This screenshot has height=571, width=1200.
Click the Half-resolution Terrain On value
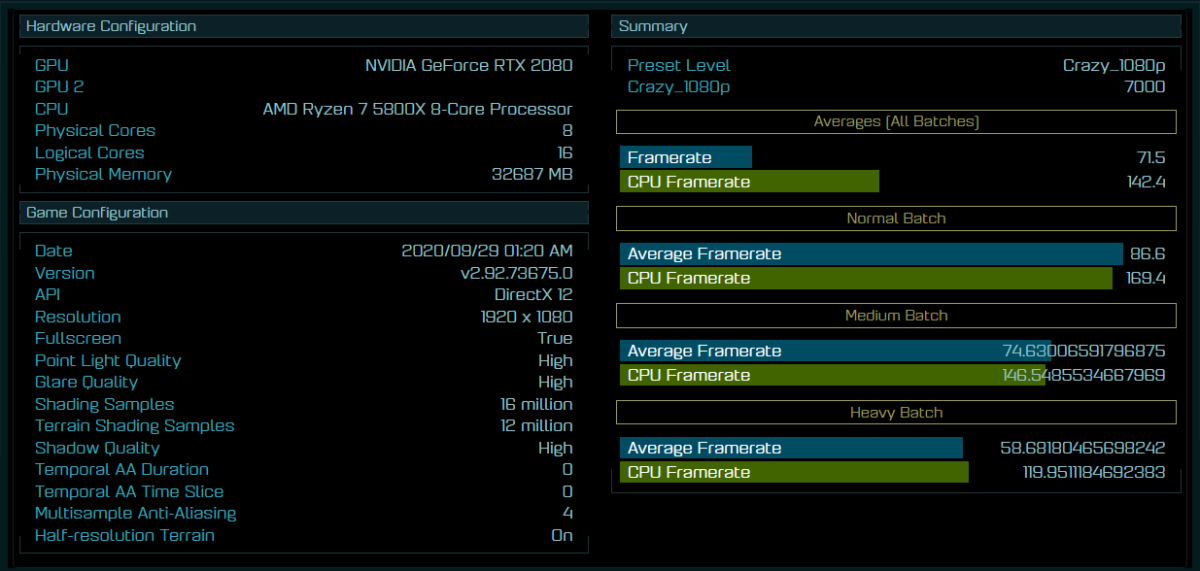click(x=562, y=535)
